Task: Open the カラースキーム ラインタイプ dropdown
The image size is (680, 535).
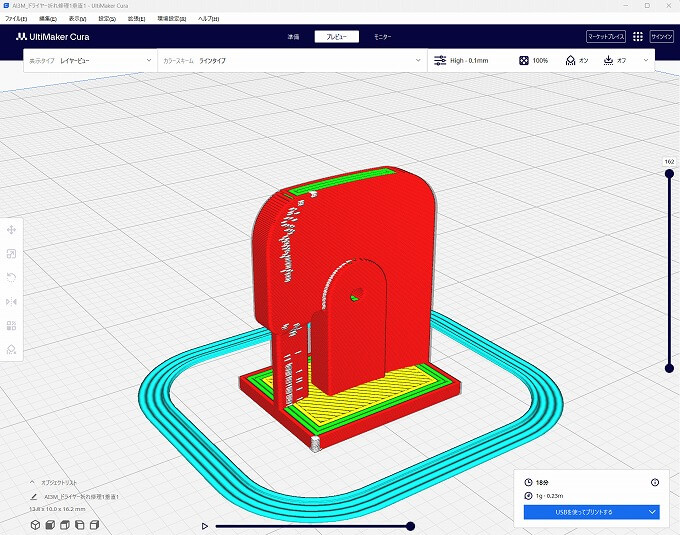Action: pos(290,61)
